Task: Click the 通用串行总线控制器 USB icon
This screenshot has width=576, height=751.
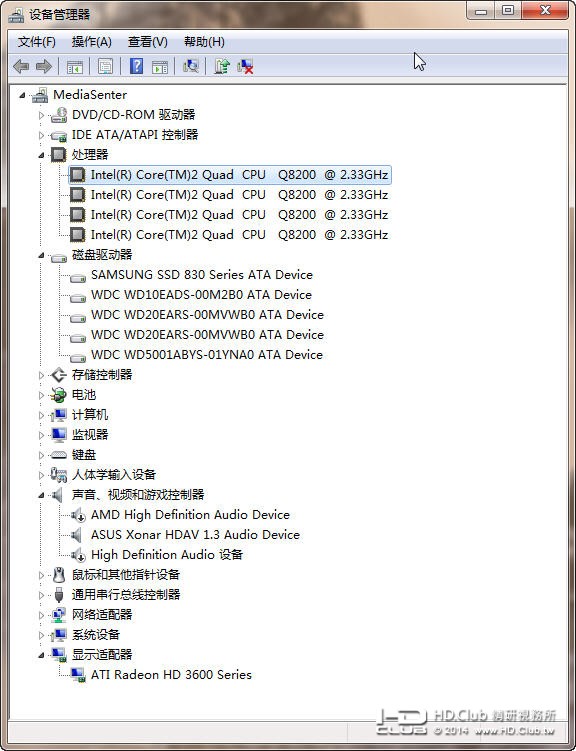Action: (59, 594)
